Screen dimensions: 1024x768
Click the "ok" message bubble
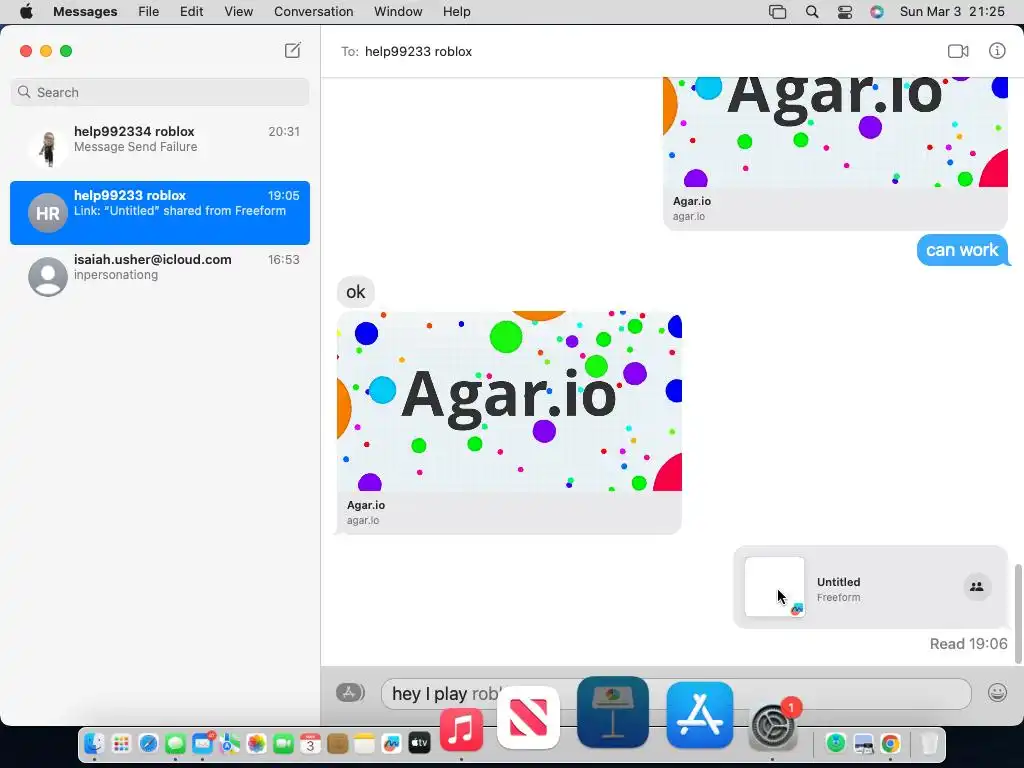[356, 292]
